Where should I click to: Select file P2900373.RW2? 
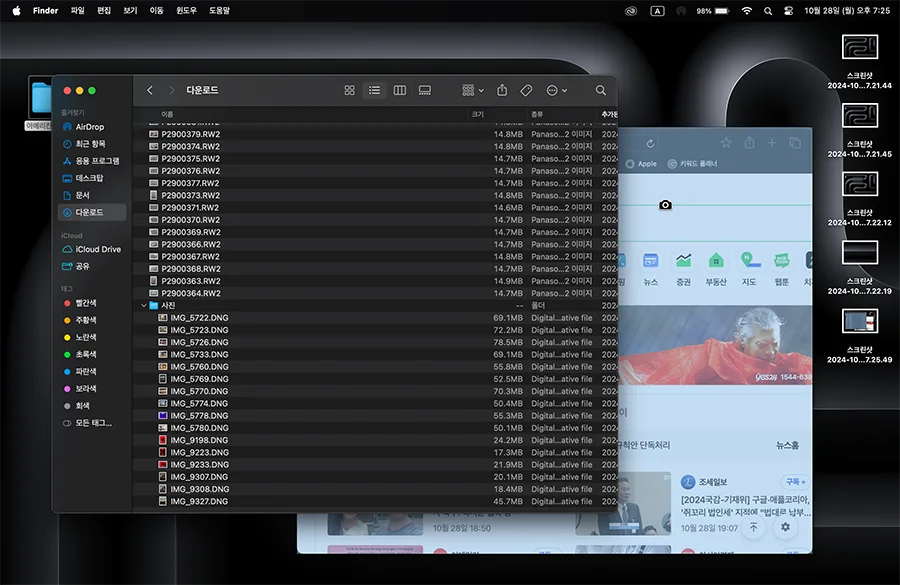tap(376, 195)
